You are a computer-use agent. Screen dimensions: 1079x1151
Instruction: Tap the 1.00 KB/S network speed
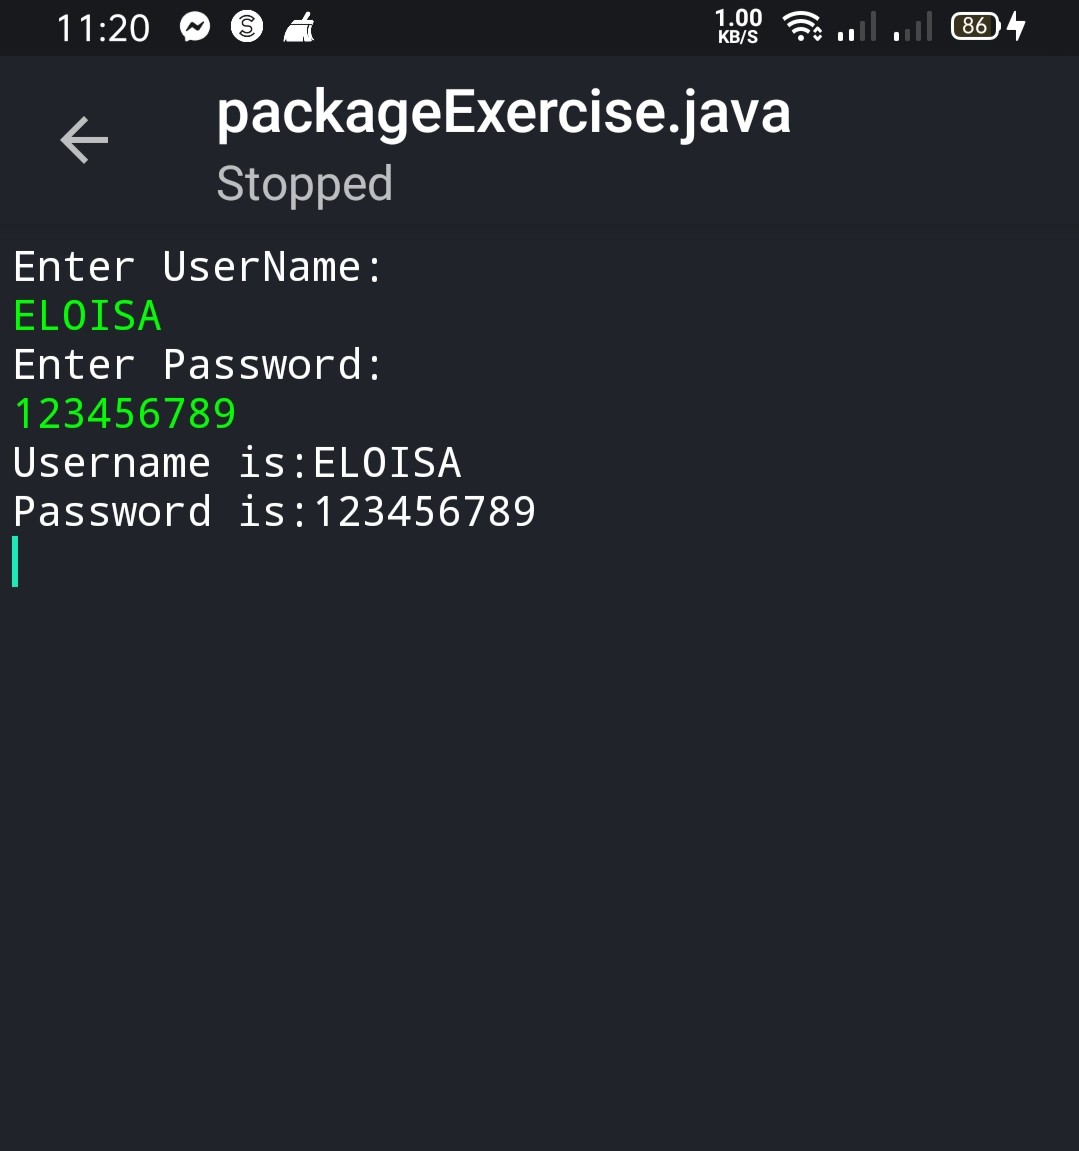738,26
